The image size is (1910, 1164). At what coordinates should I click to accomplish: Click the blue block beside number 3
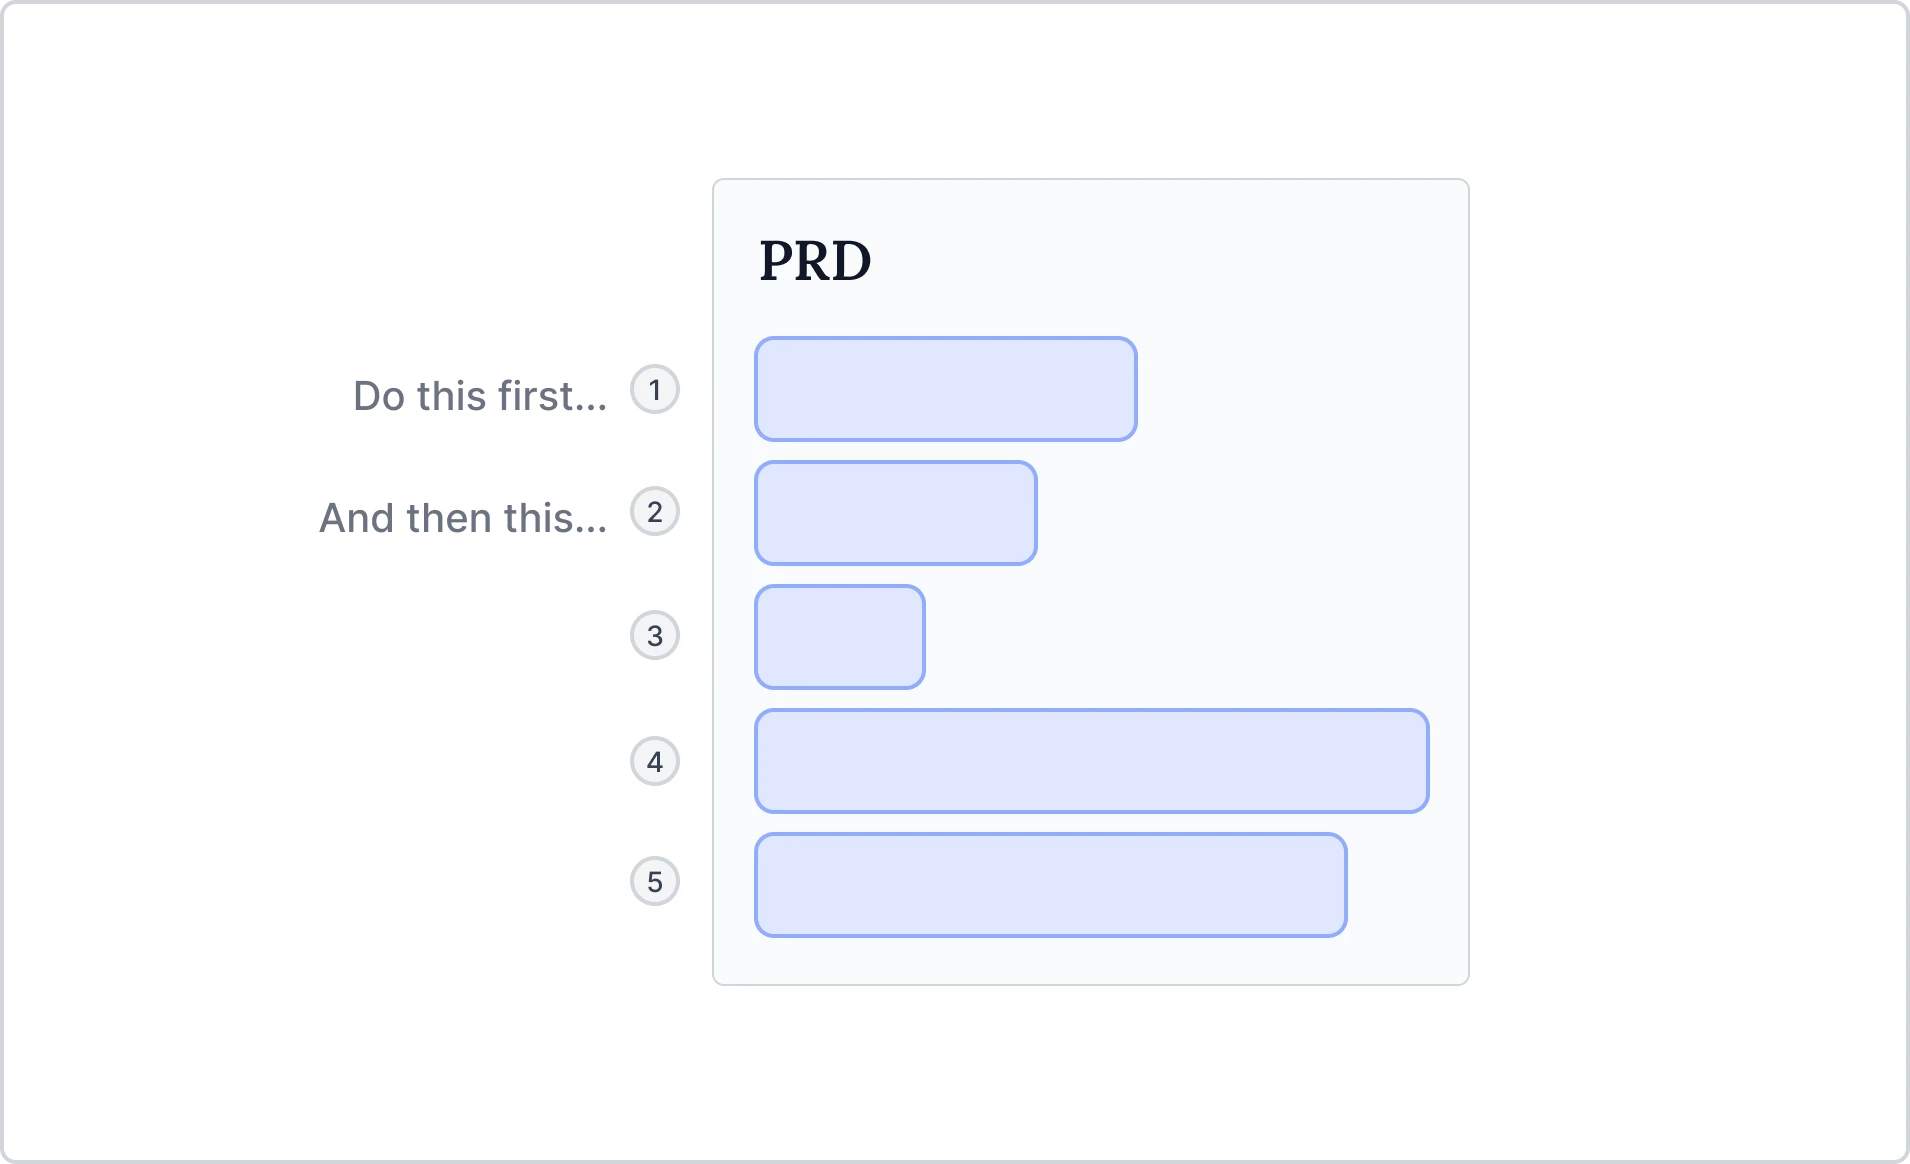point(839,637)
